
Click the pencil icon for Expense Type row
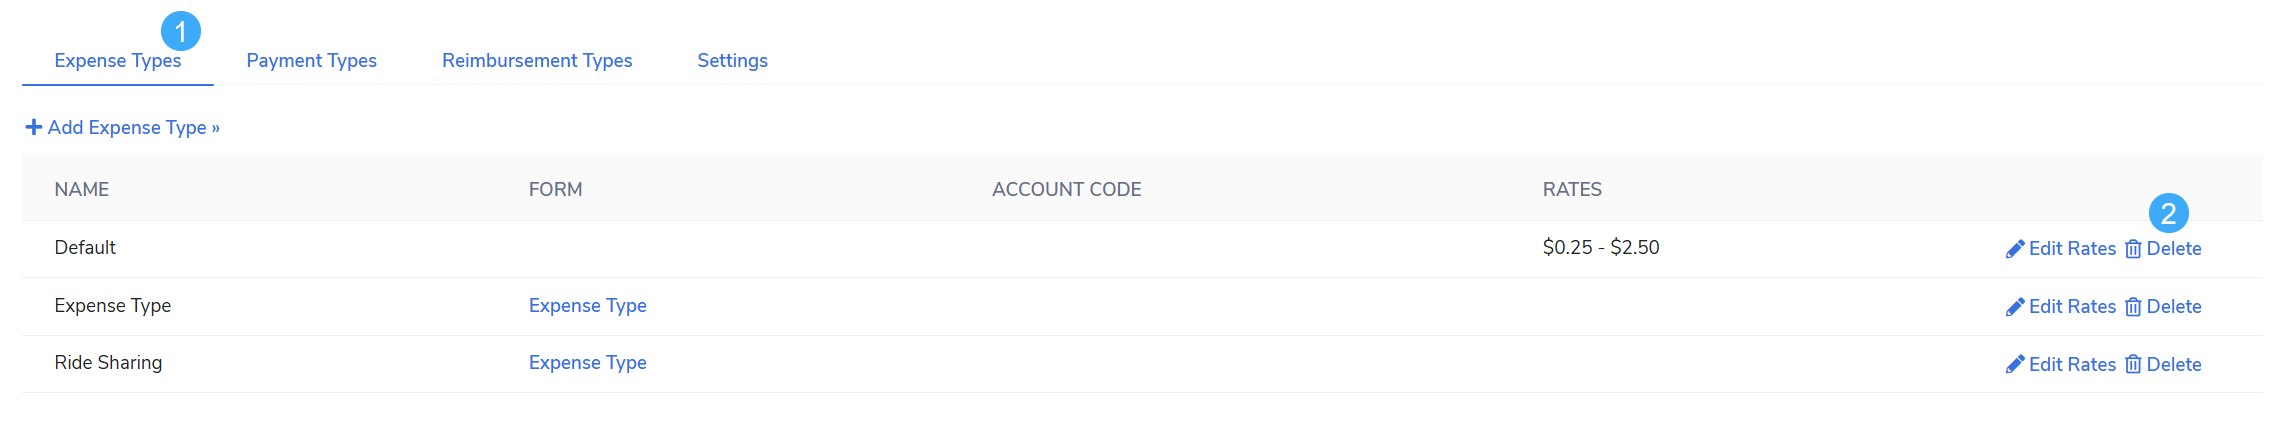click(2015, 307)
